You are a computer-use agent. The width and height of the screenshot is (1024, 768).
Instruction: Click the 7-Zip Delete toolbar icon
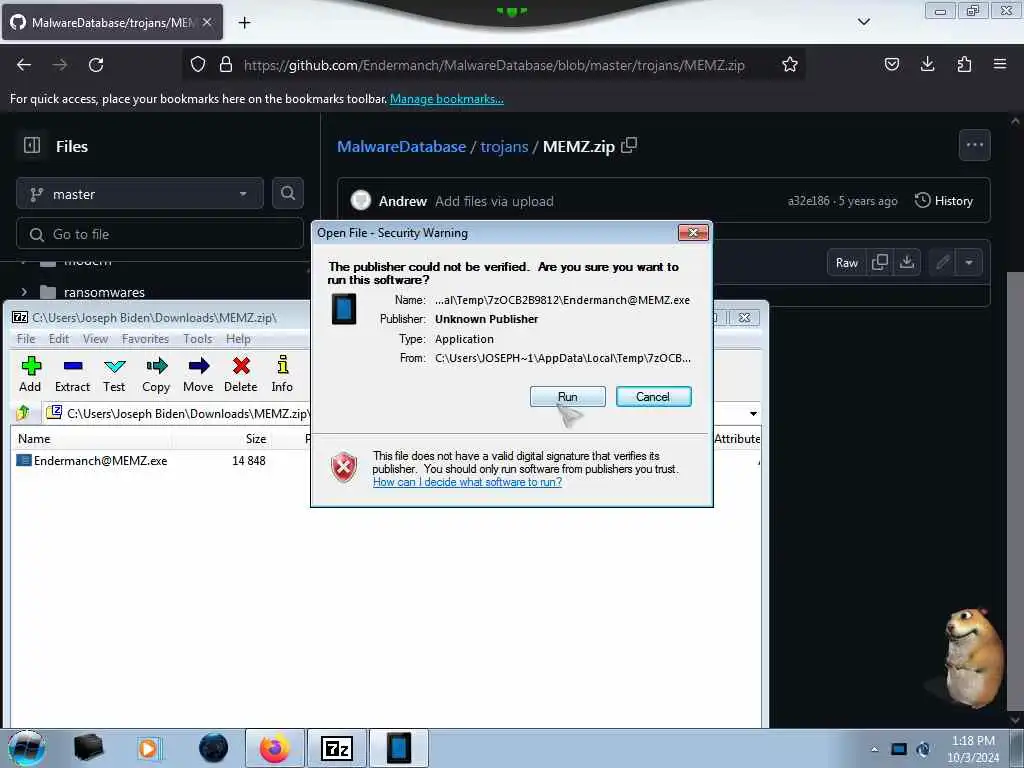point(241,374)
